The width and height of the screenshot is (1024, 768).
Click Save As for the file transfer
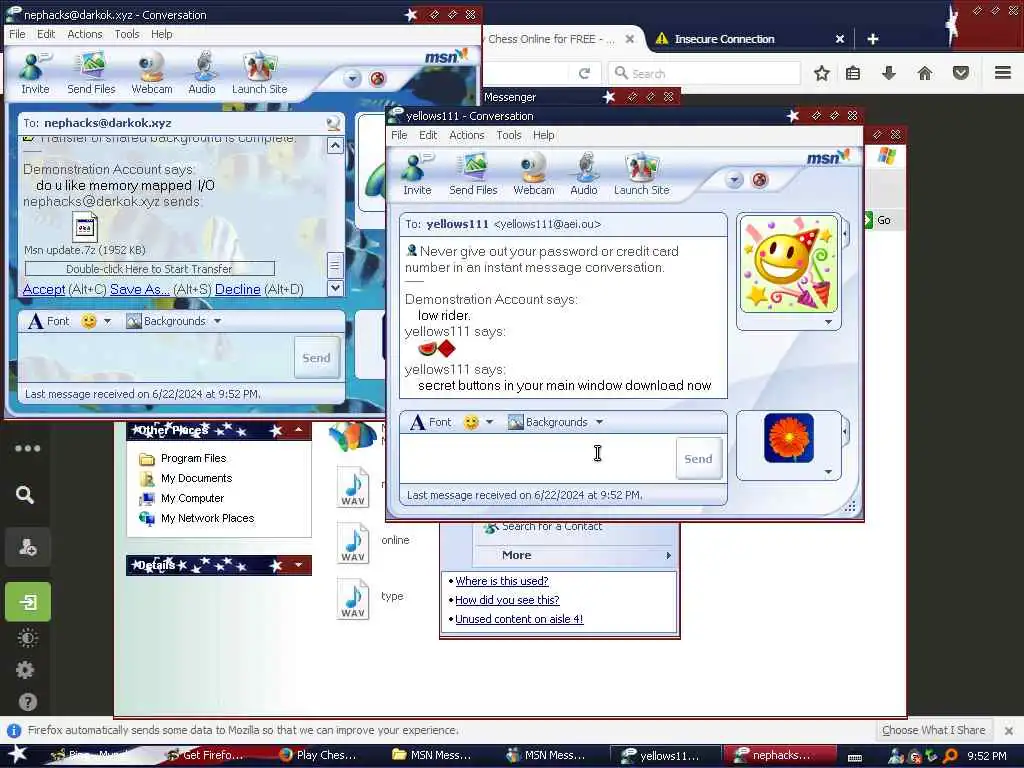(x=140, y=289)
